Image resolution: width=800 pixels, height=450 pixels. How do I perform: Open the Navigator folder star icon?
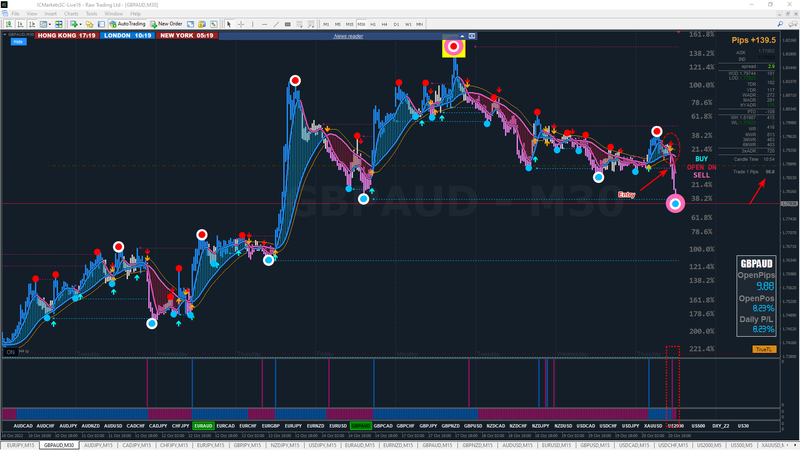(89, 24)
